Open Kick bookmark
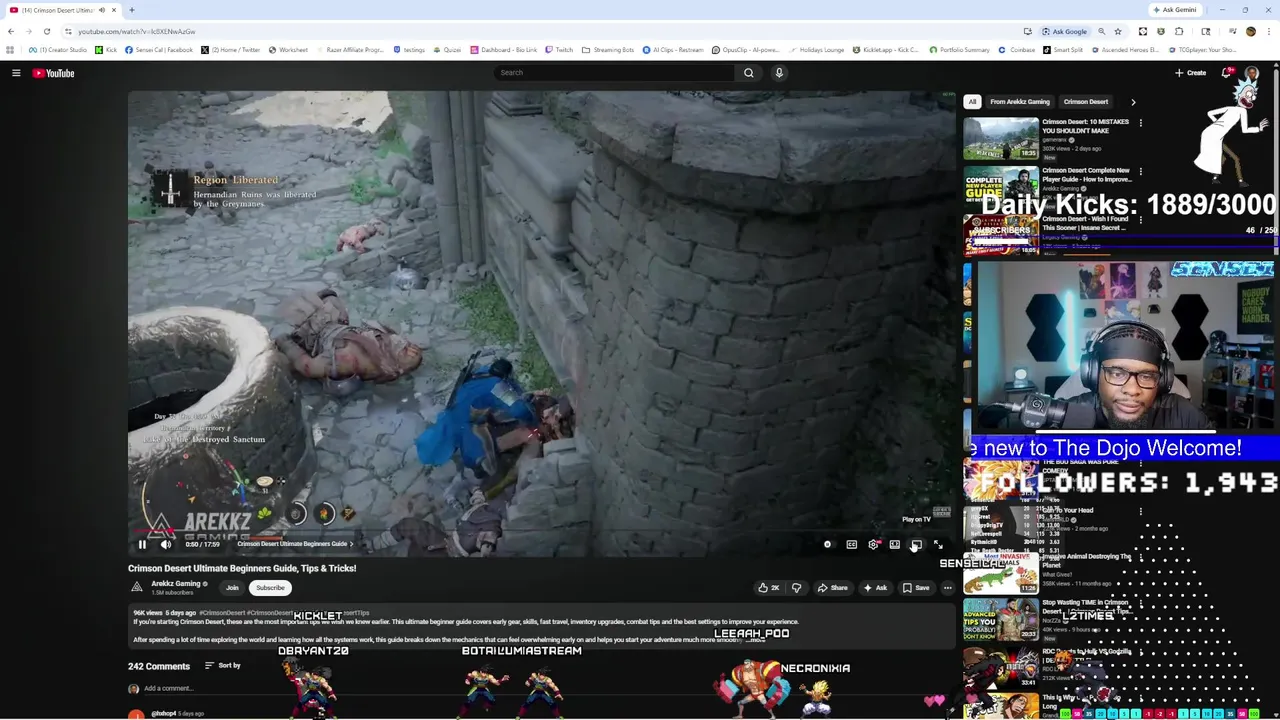Image resolution: width=1280 pixels, height=720 pixels. pos(106,50)
